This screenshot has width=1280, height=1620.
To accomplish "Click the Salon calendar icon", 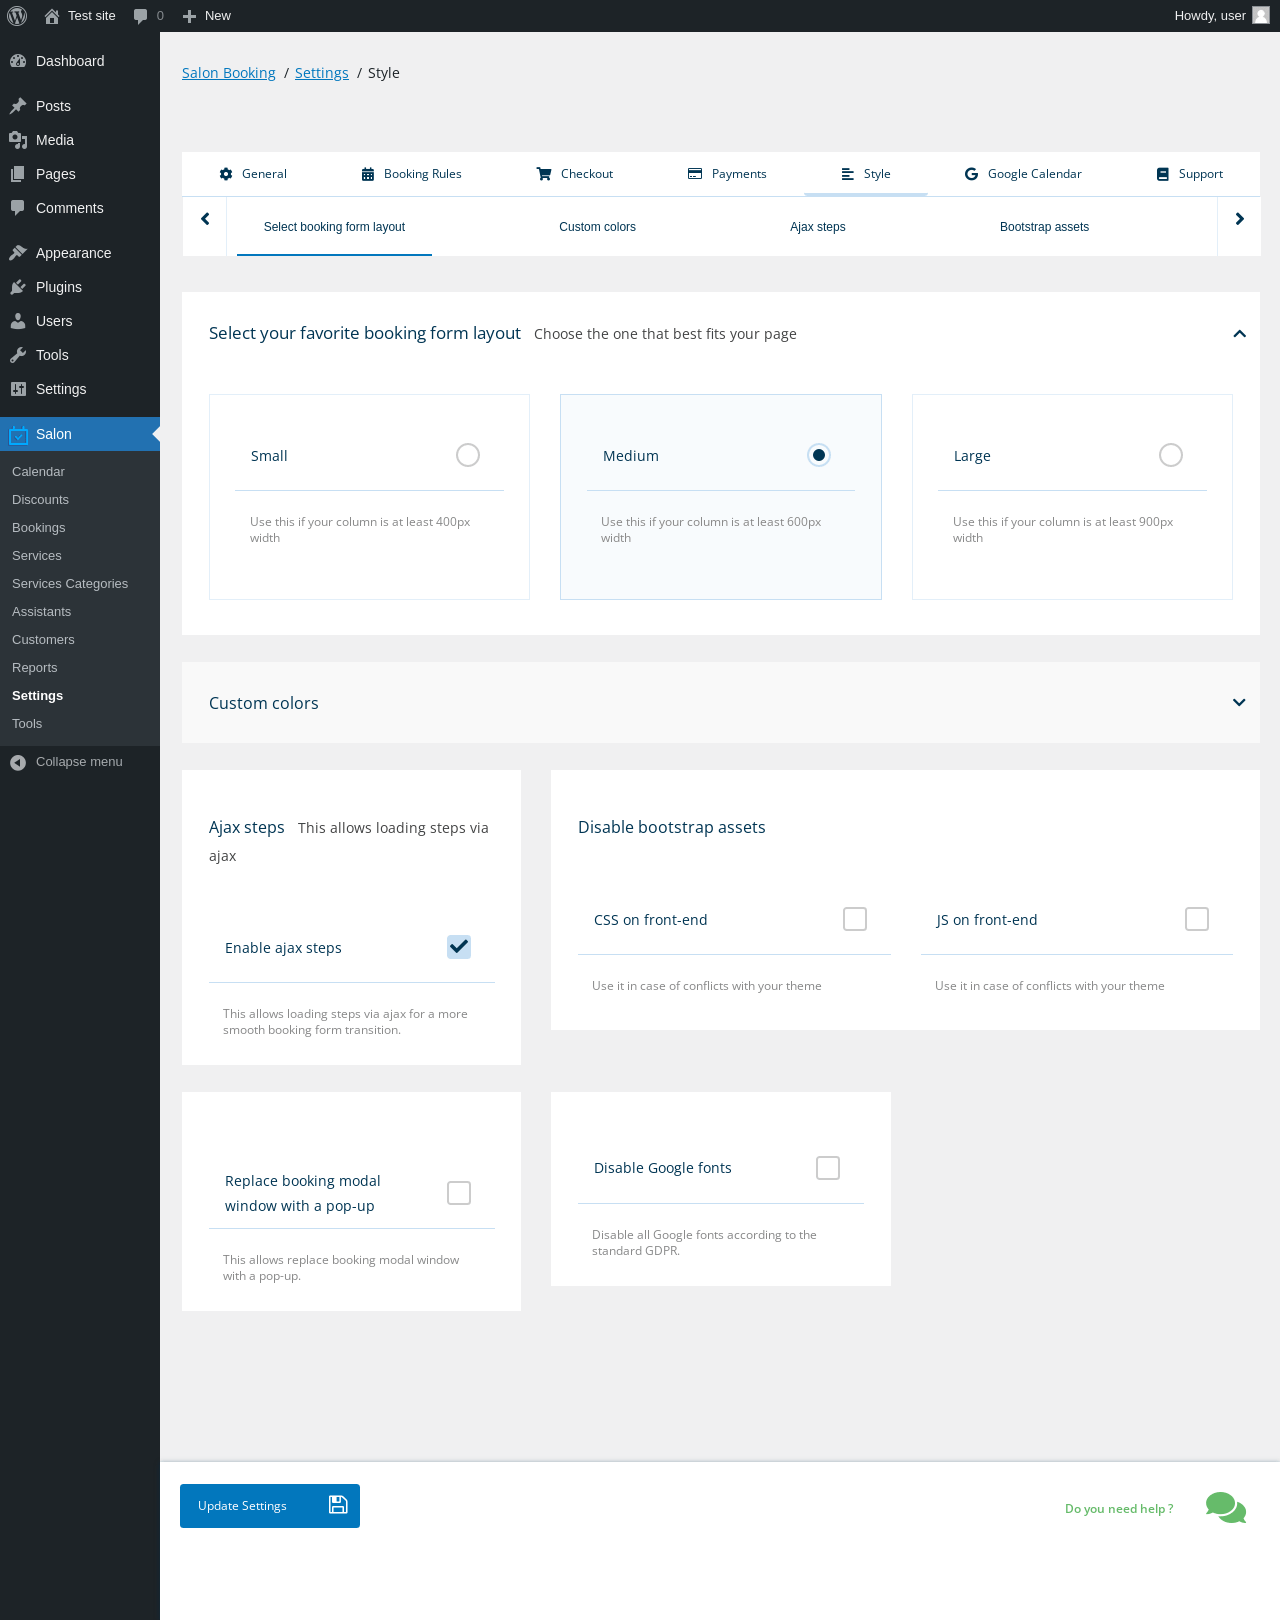I will pyautogui.click(x=18, y=434).
